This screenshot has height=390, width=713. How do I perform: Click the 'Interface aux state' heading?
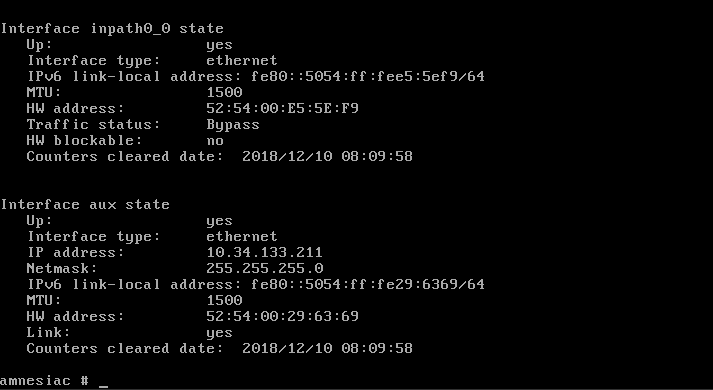[85, 205]
